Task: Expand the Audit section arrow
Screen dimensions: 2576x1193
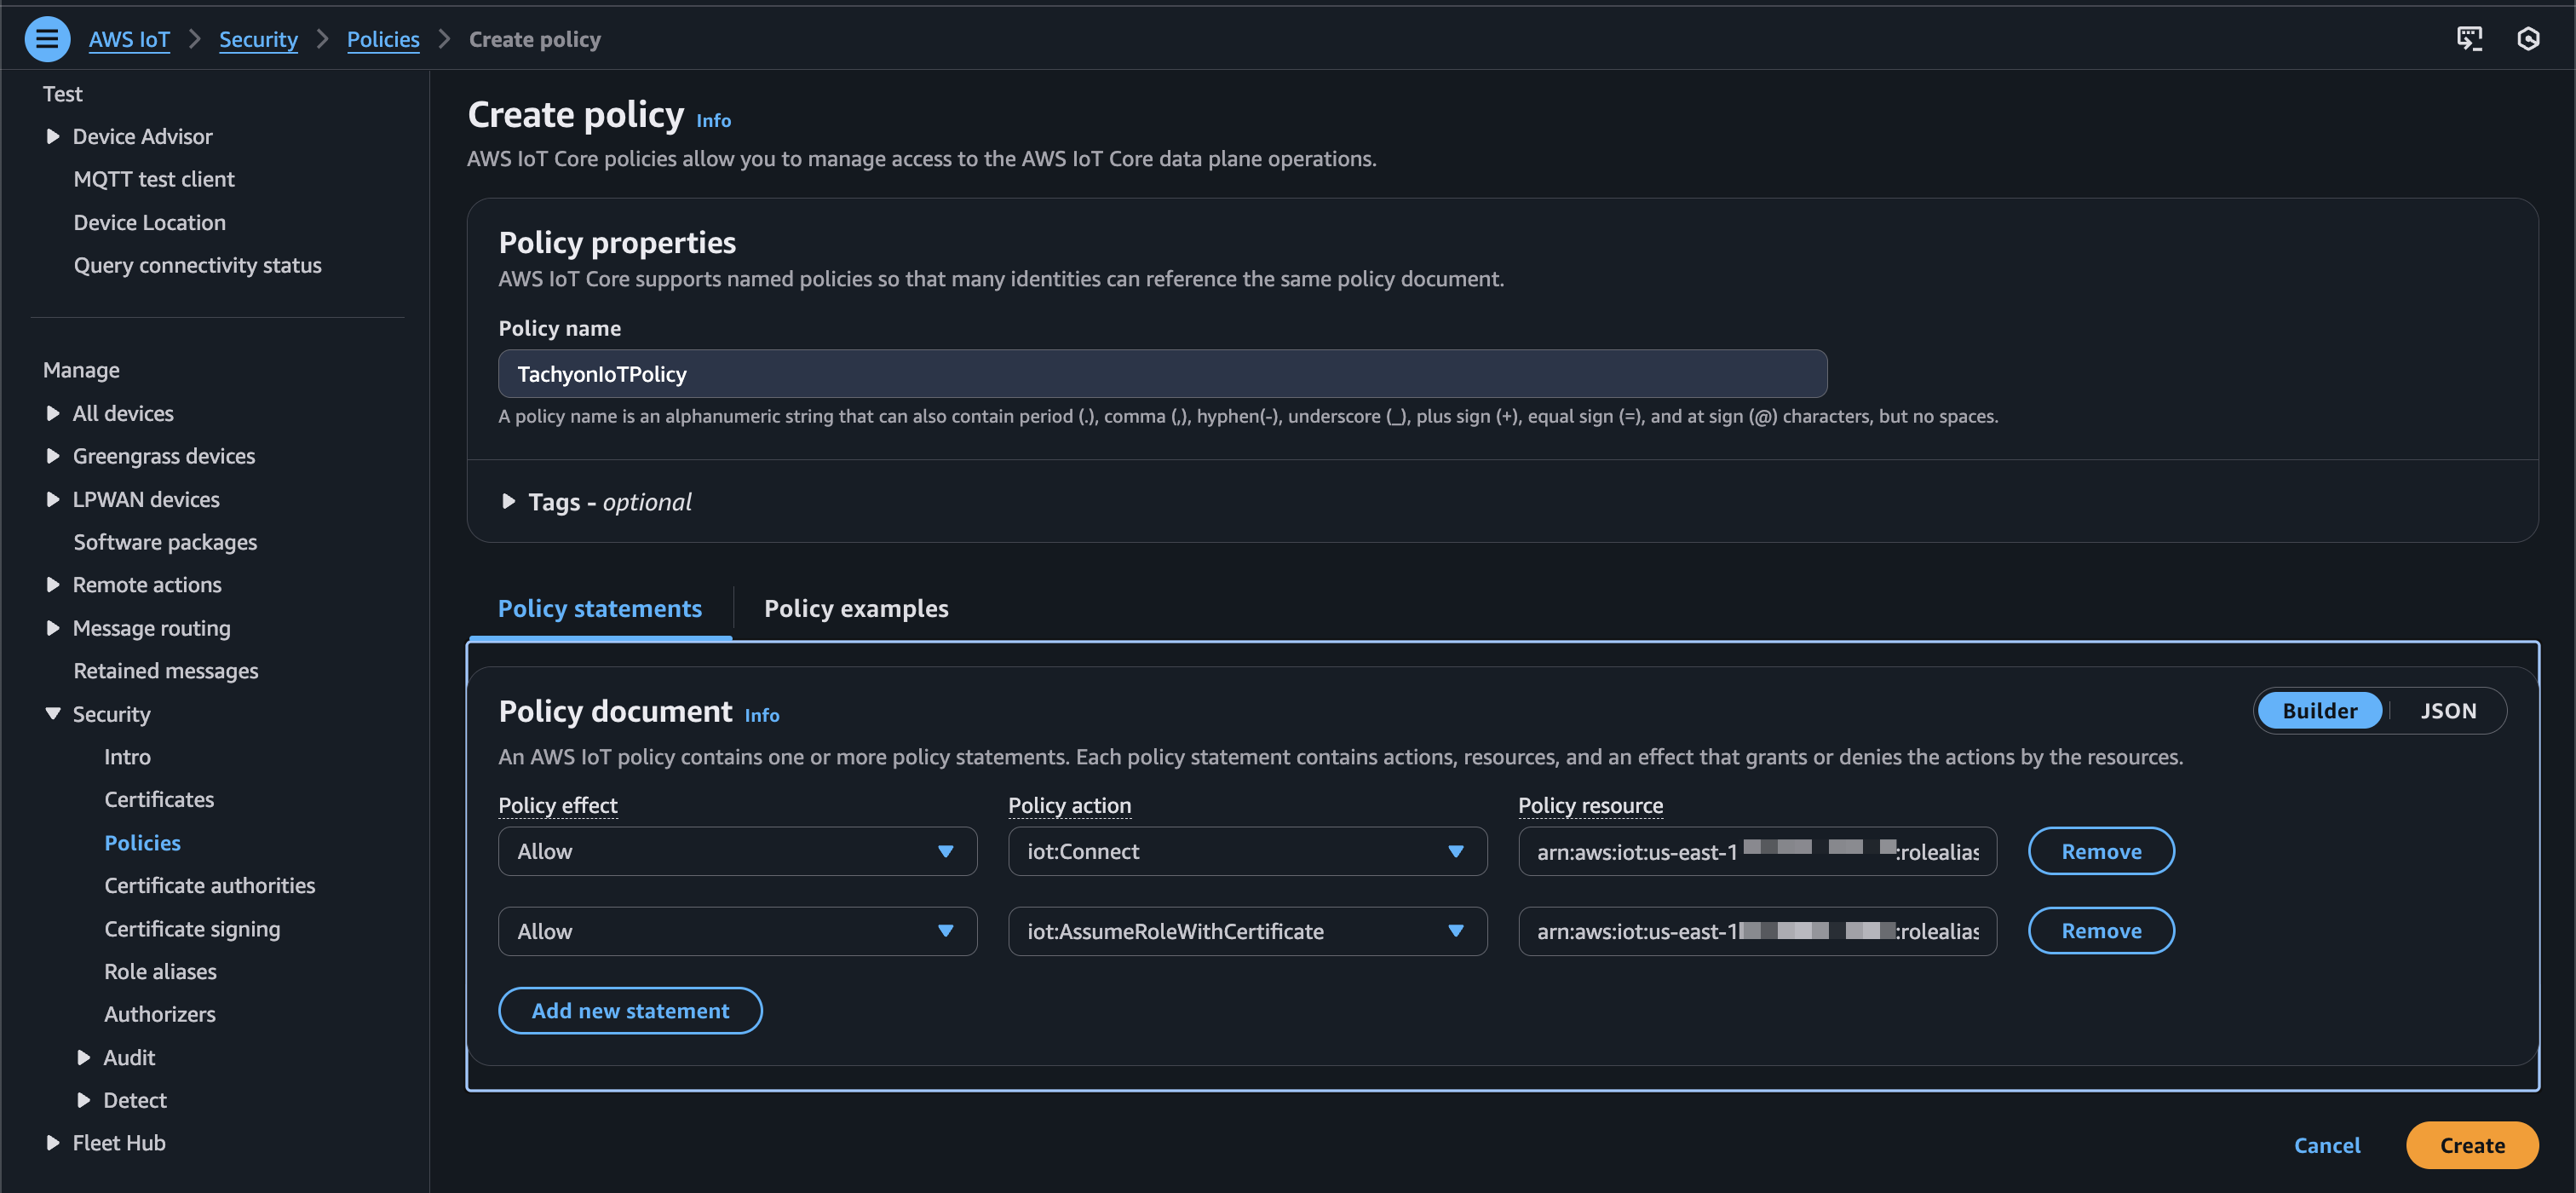Action: point(84,1057)
